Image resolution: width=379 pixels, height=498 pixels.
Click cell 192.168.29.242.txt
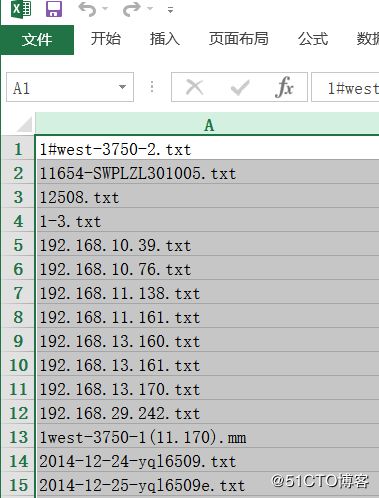(x=207, y=413)
